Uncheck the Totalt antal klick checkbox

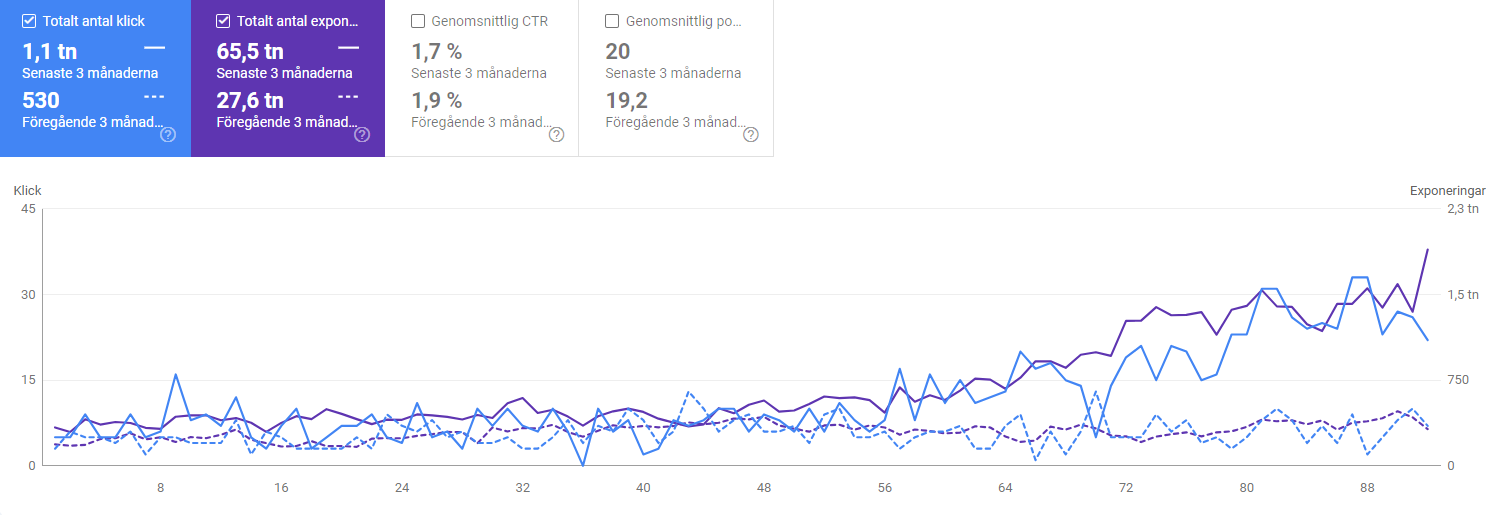[x=29, y=21]
